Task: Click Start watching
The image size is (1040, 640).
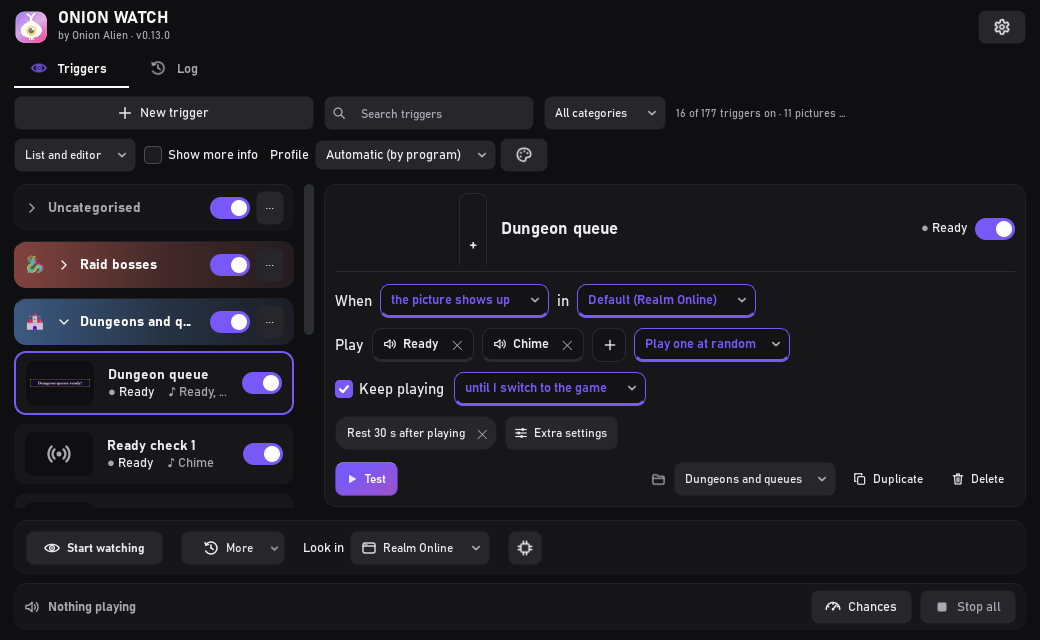Action: 94,548
